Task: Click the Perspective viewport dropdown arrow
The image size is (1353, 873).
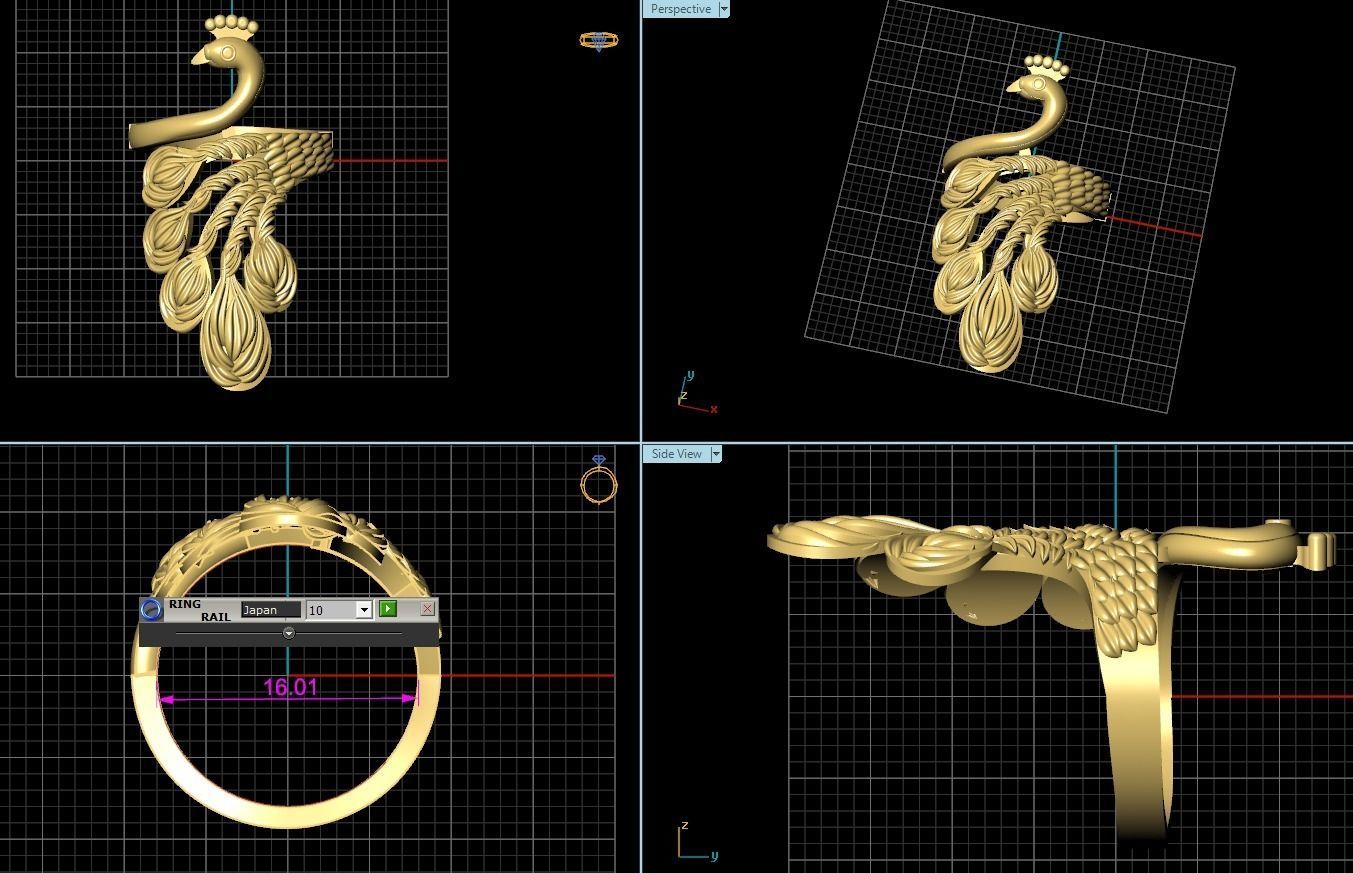Action: pos(724,9)
